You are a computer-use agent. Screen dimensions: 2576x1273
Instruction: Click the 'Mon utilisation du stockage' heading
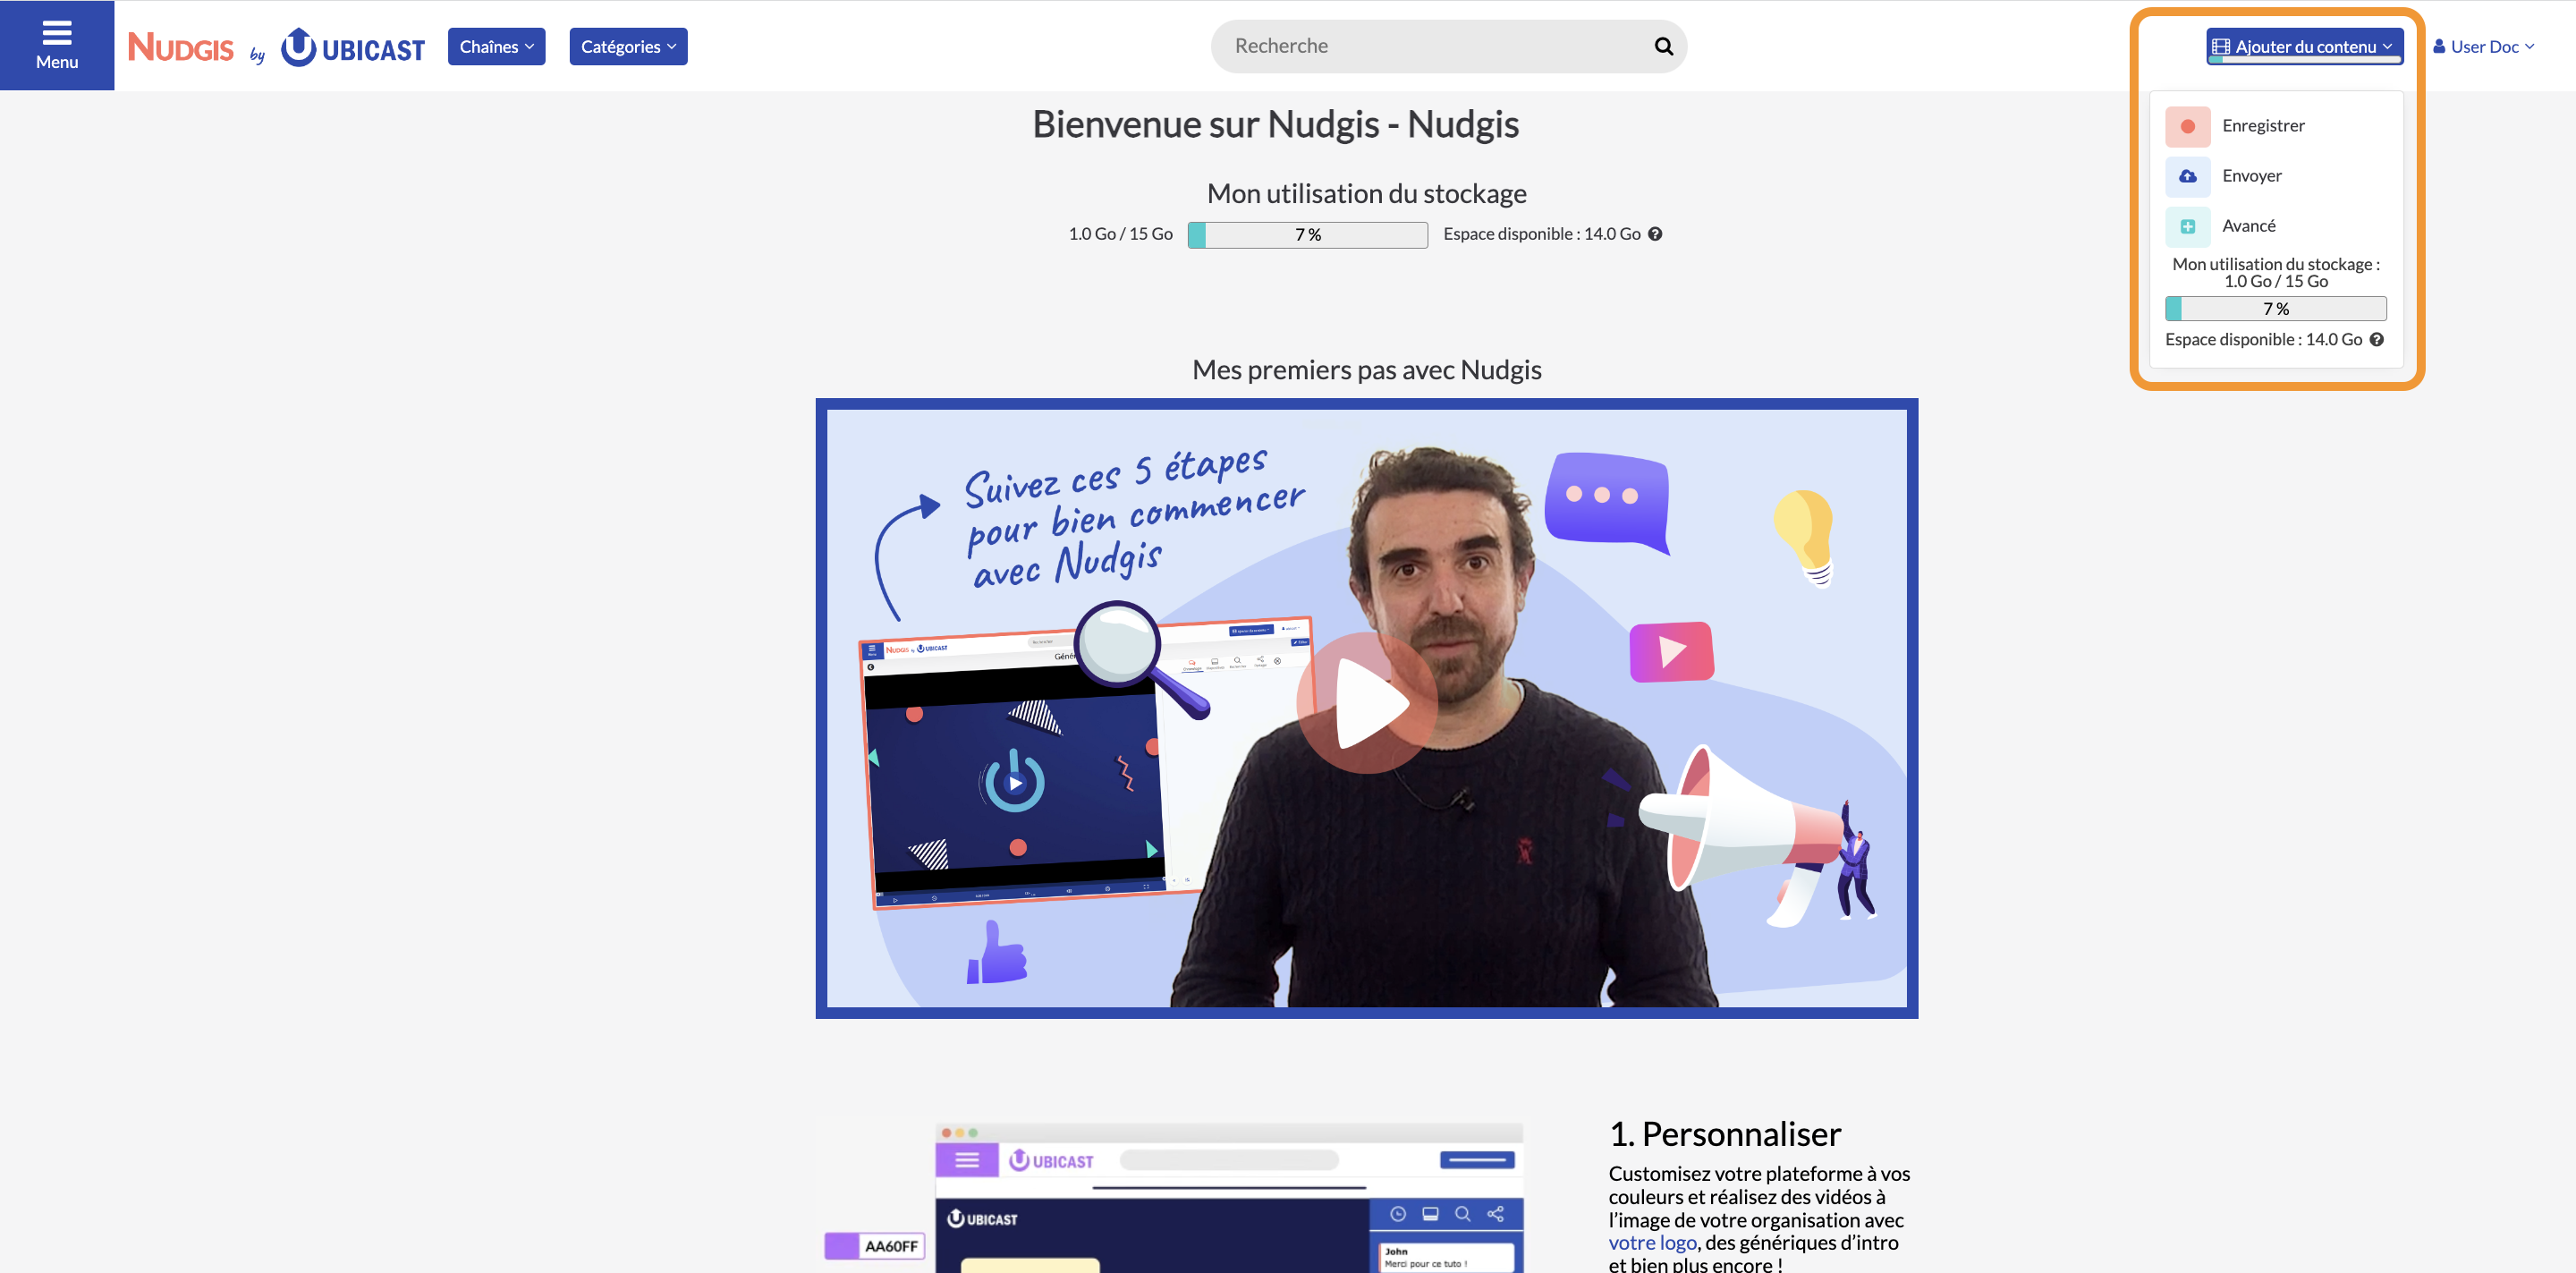click(1366, 193)
